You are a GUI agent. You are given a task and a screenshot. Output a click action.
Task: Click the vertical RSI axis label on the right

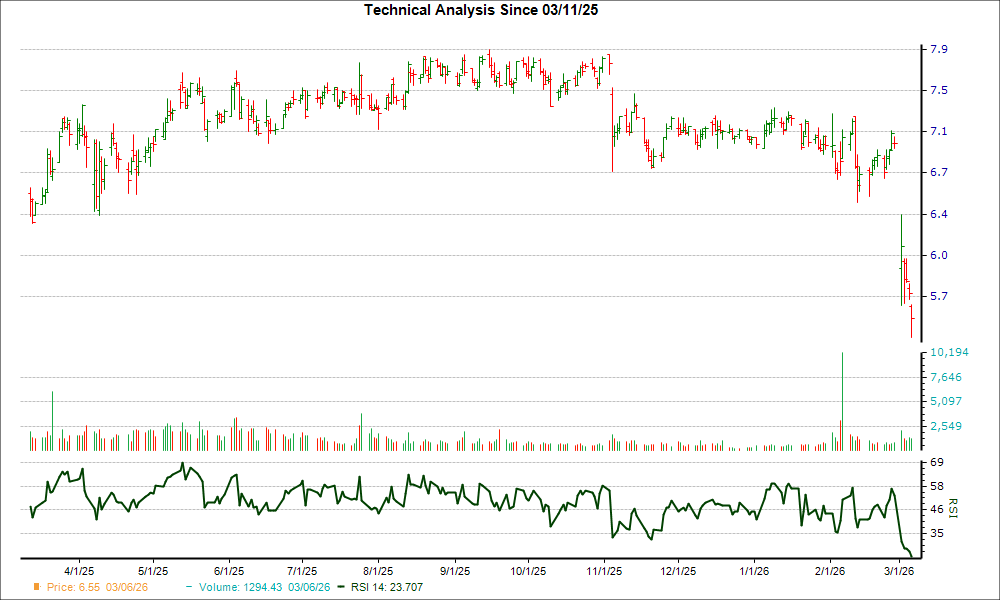(953, 506)
